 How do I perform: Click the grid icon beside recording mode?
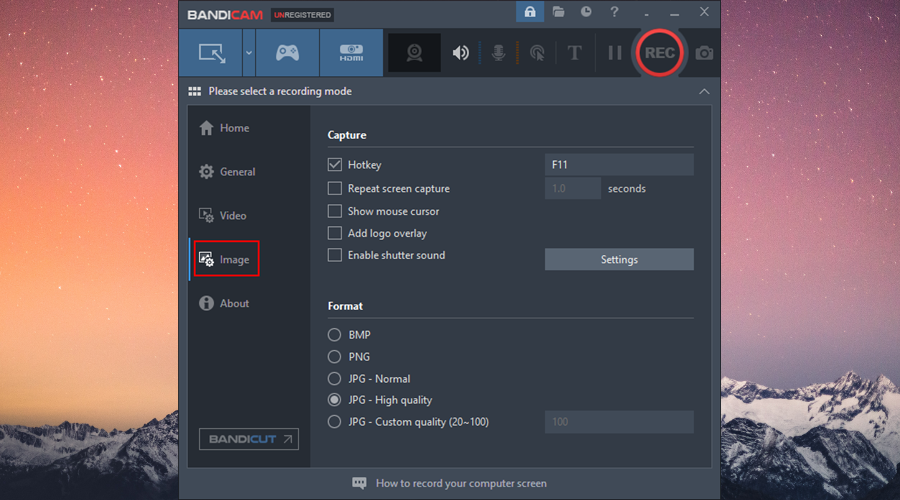click(x=195, y=91)
